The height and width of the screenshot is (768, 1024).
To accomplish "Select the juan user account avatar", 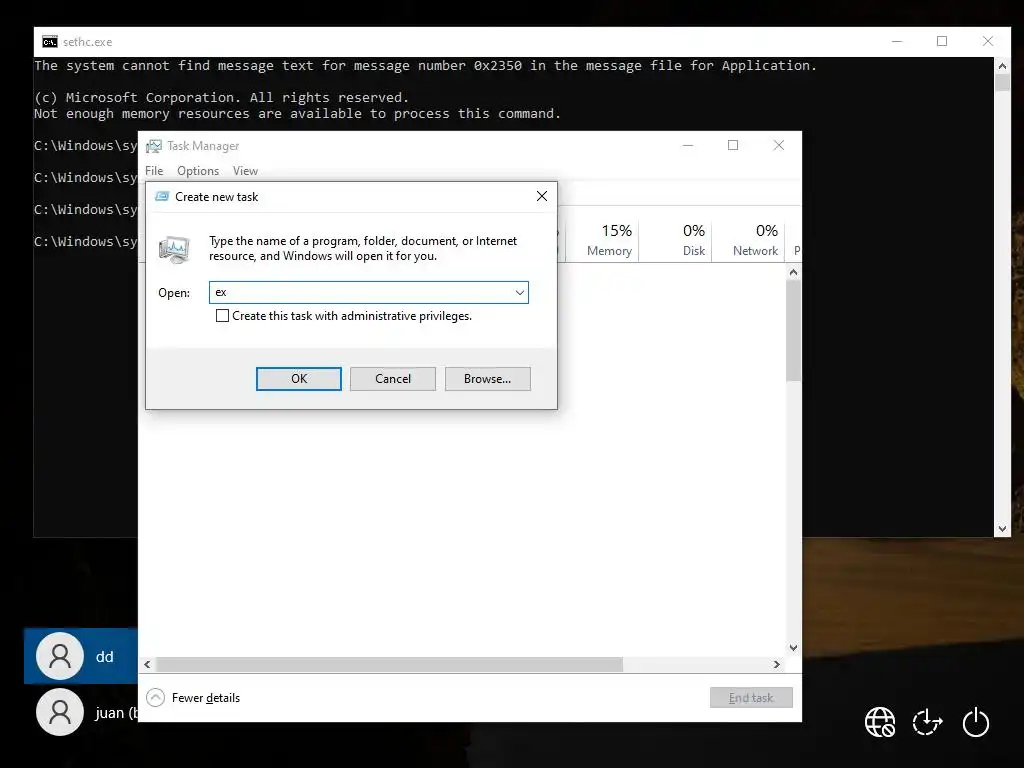I will pos(59,712).
